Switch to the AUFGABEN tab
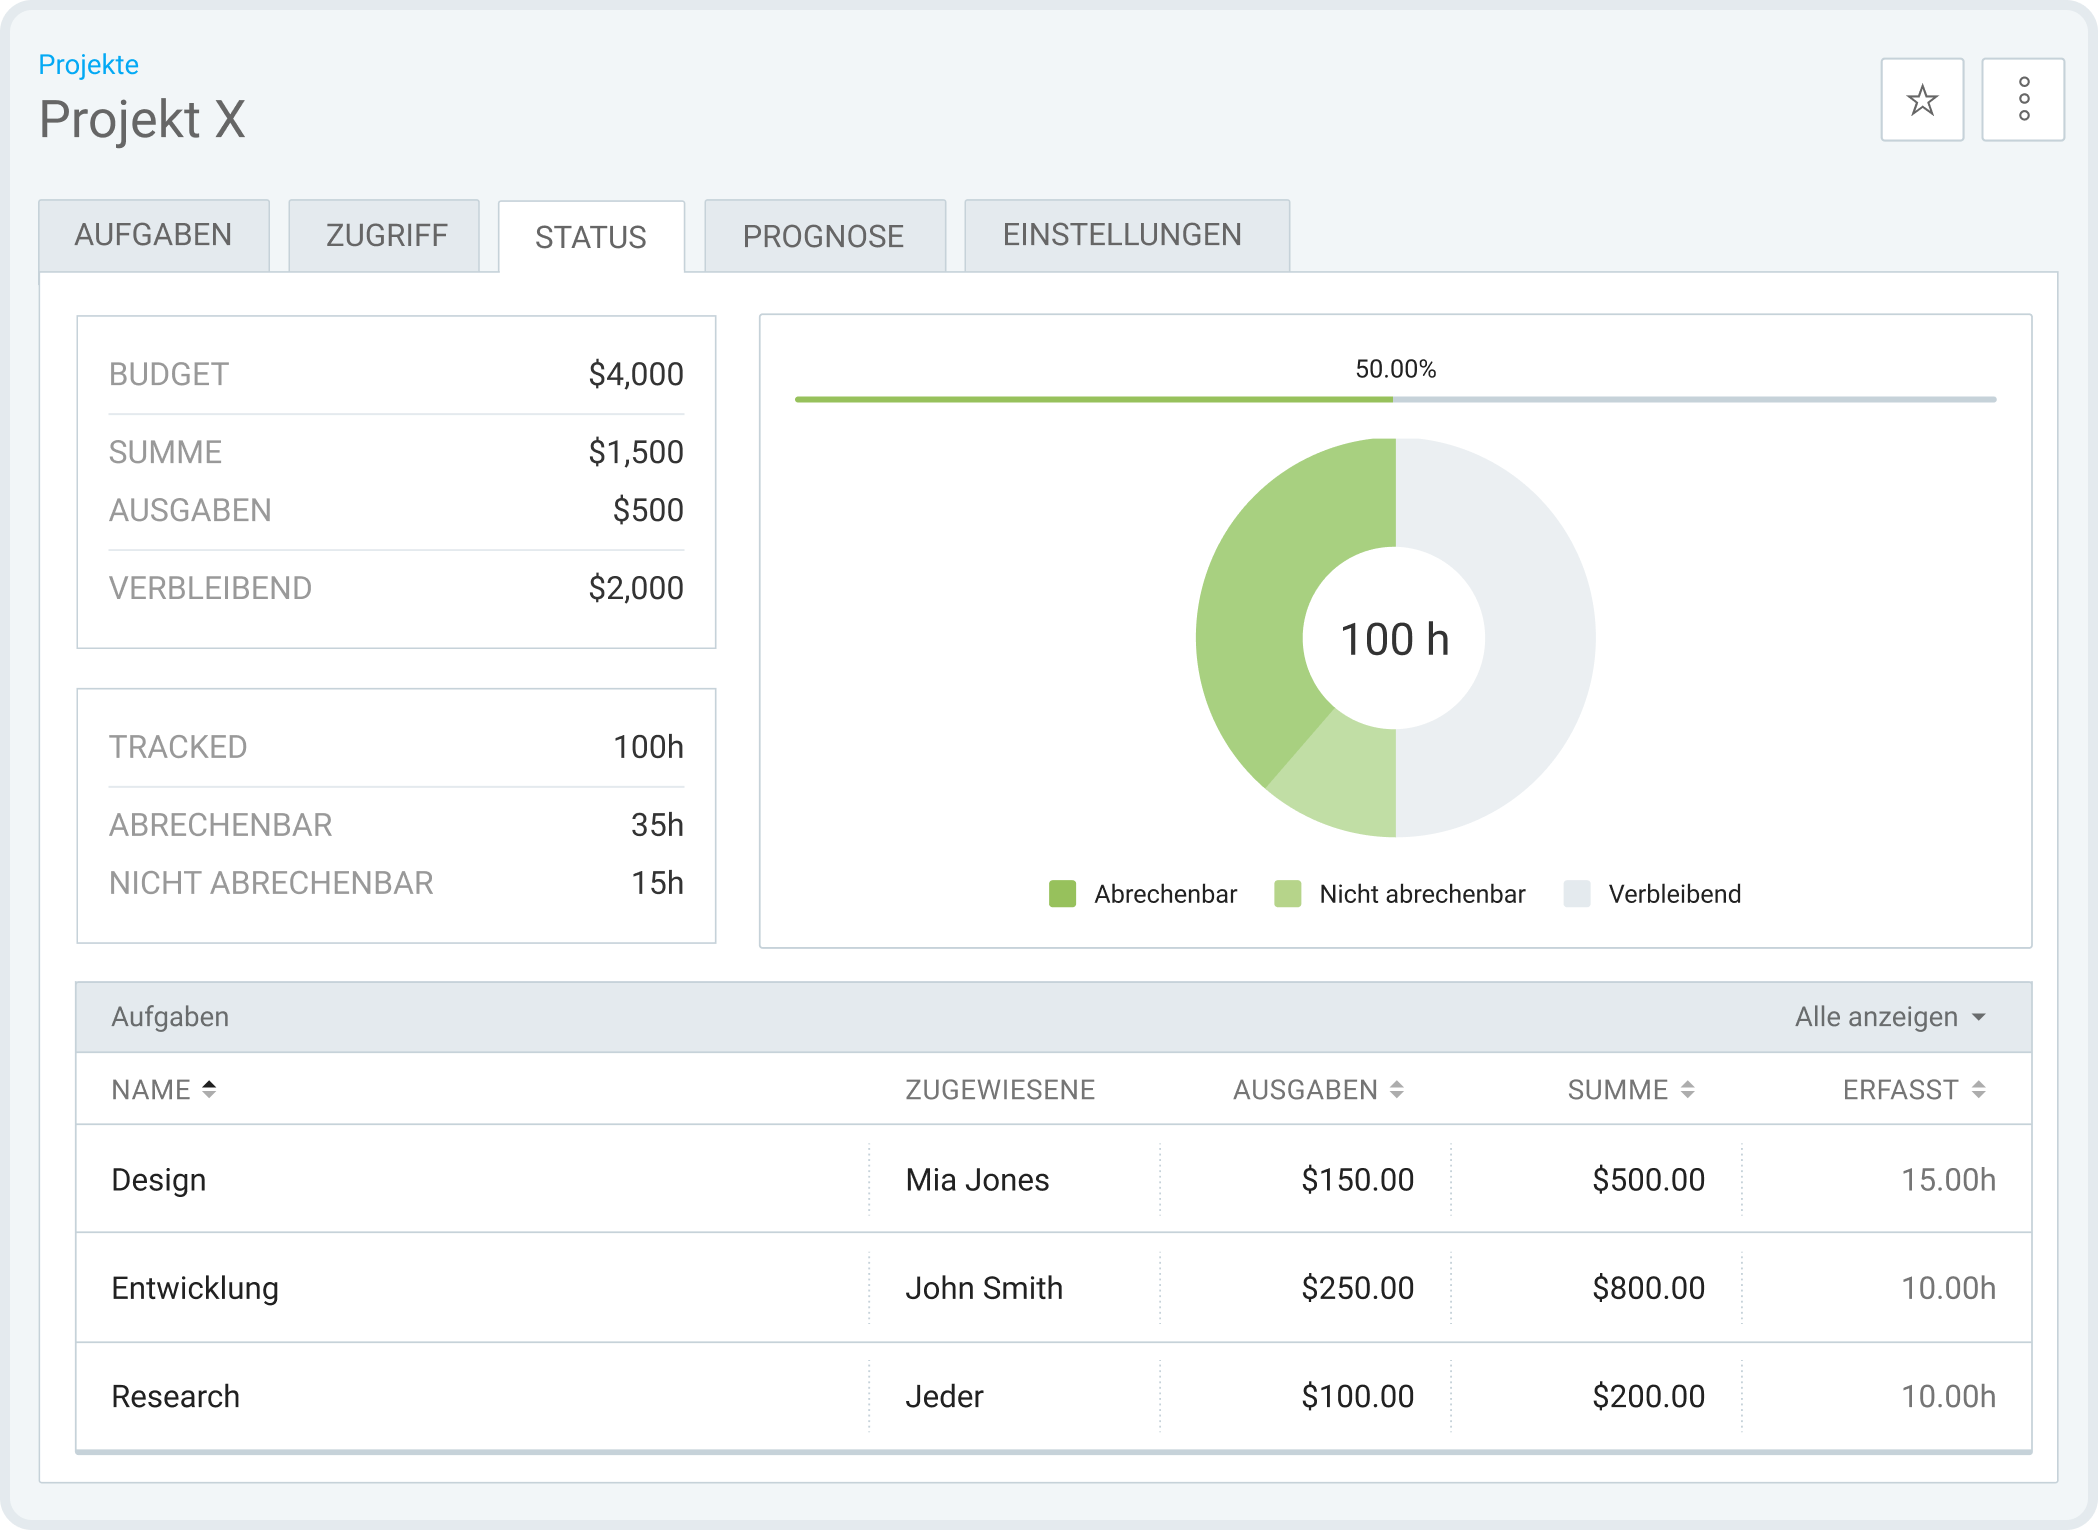Image resolution: width=2098 pixels, height=1530 pixels. [x=154, y=235]
